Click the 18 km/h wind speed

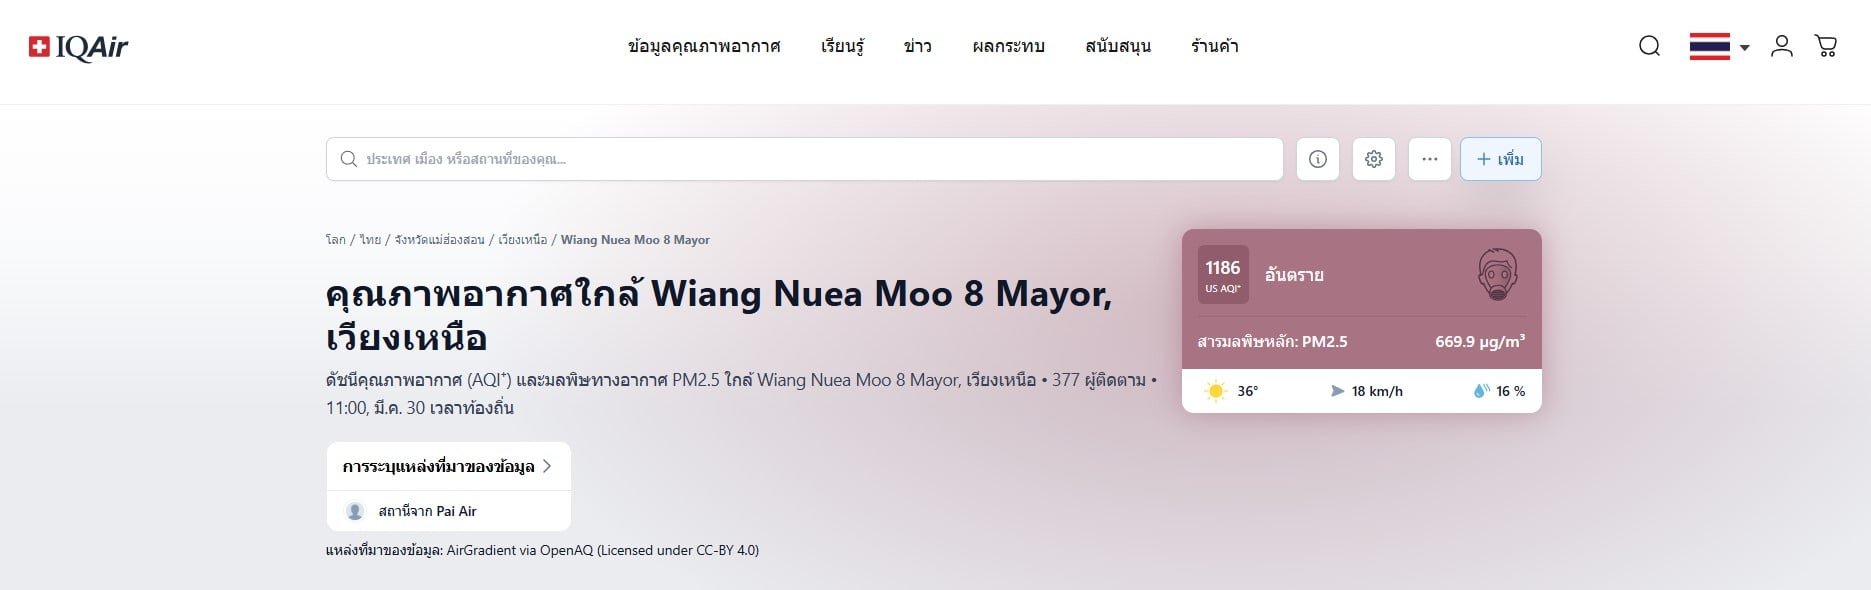[x=1377, y=391]
